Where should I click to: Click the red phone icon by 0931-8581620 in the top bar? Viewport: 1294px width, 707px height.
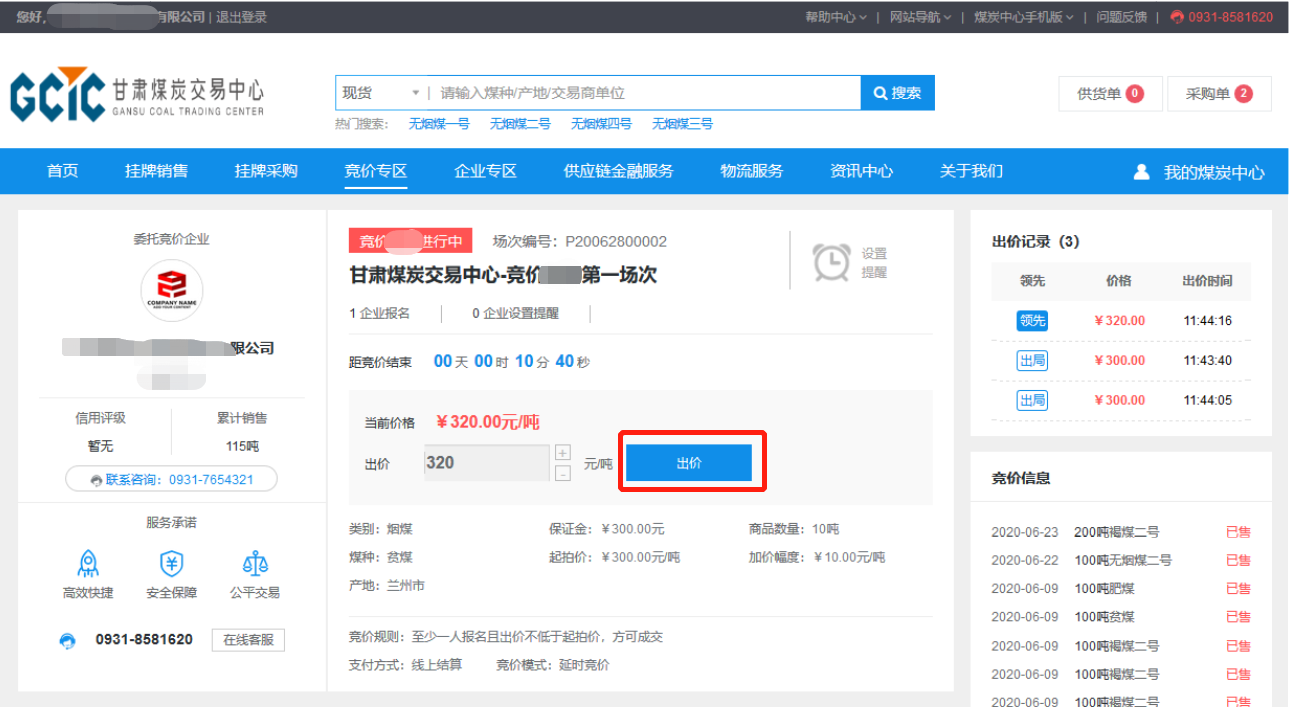point(1177,17)
